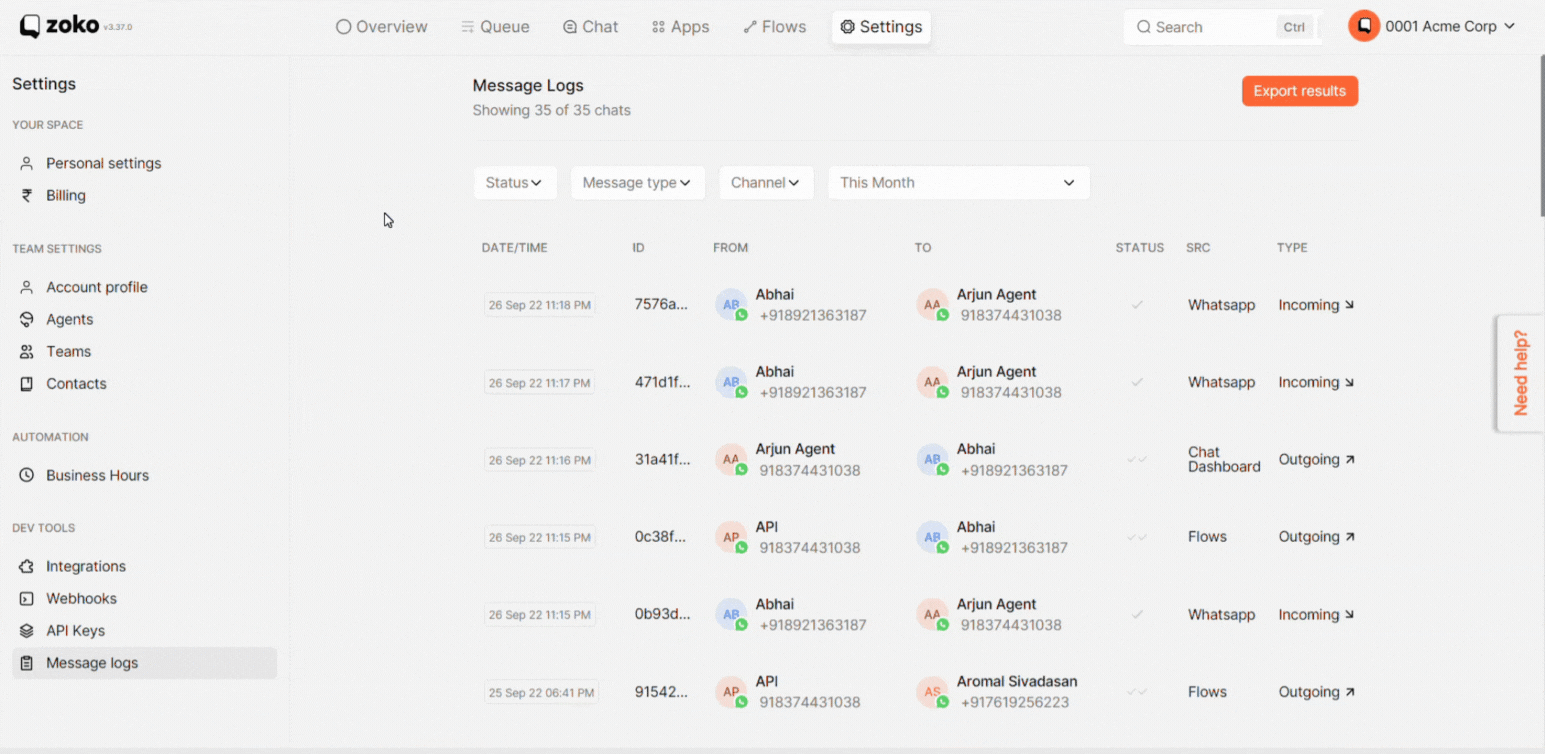
Task: Click message ID 31a41f...
Action: [x=661, y=460]
